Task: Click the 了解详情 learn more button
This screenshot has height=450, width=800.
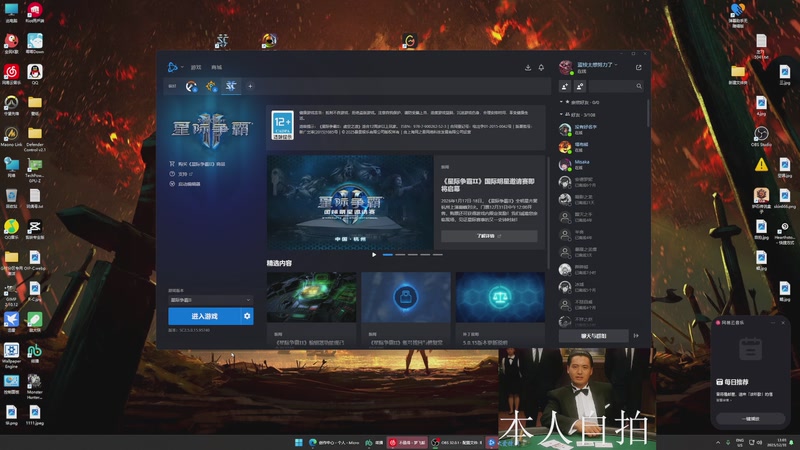Action: [x=489, y=236]
